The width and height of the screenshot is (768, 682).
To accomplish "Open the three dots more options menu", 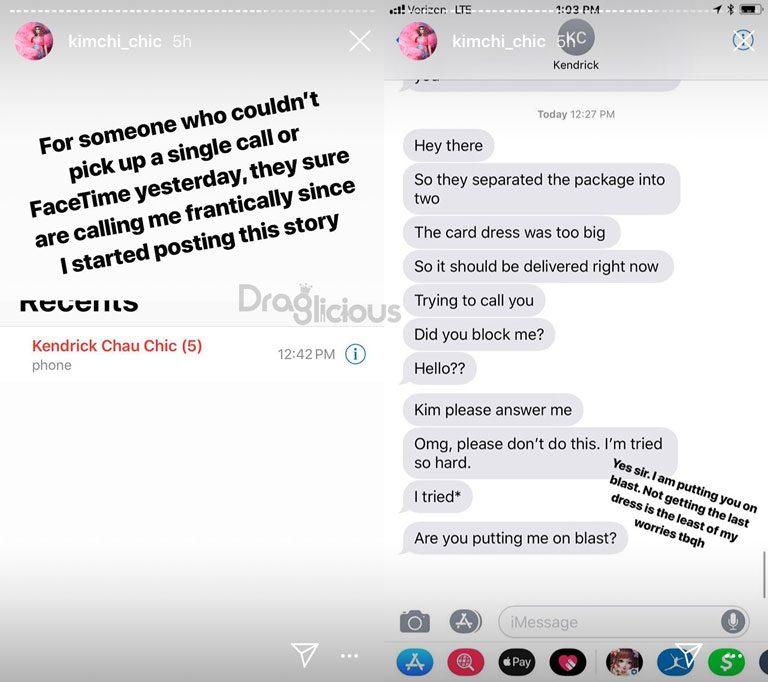I will (349, 656).
